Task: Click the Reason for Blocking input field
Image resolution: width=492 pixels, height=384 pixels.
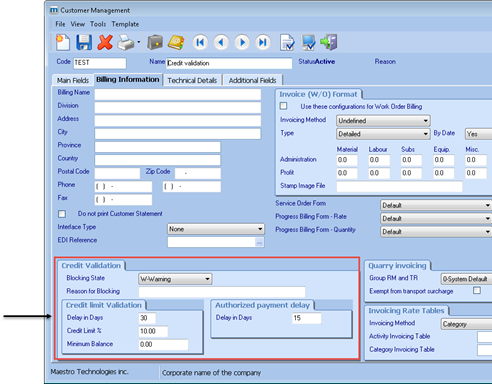Action: tap(222, 292)
